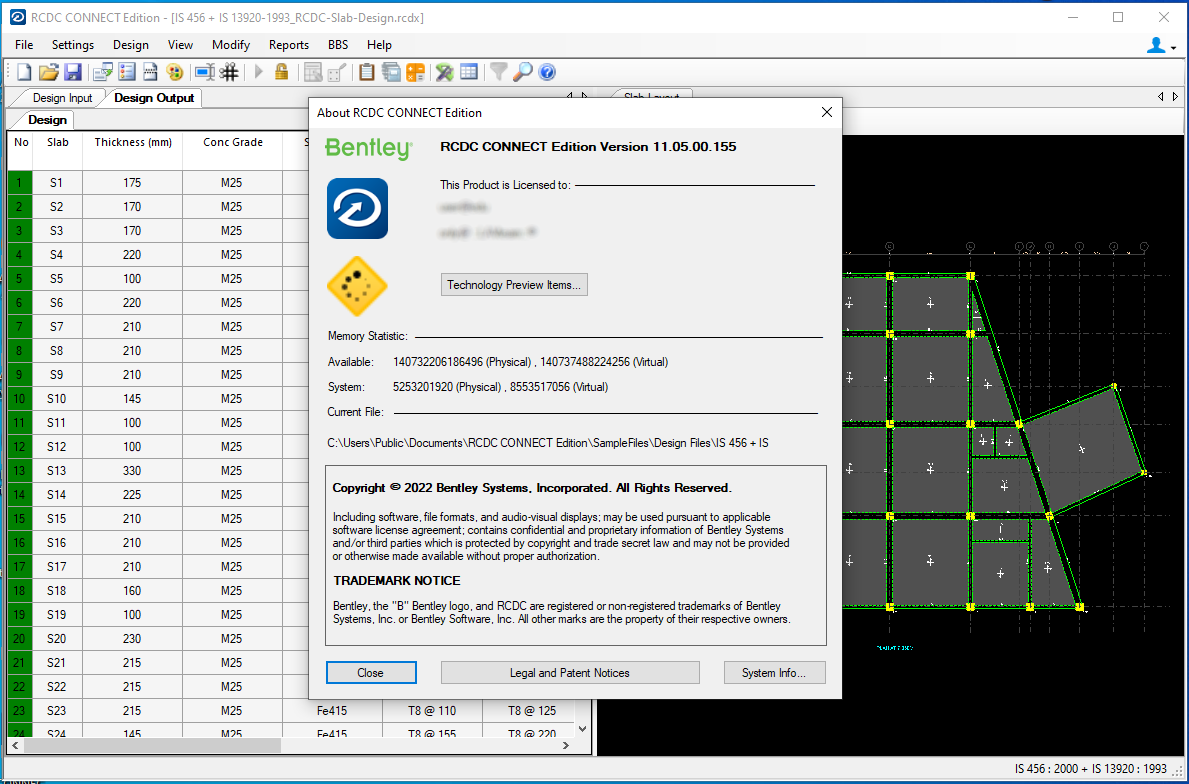The height and width of the screenshot is (784, 1189).
Task: Open Technology Preview Items...
Action: click(514, 285)
